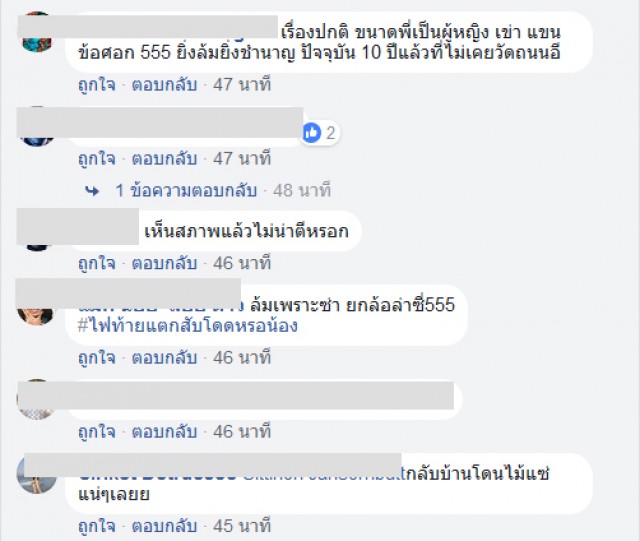640x541 pixels.
Task: Like the เห็นสภาพแล้วไม่น่าตีหรอก comment
Action: tap(97, 263)
